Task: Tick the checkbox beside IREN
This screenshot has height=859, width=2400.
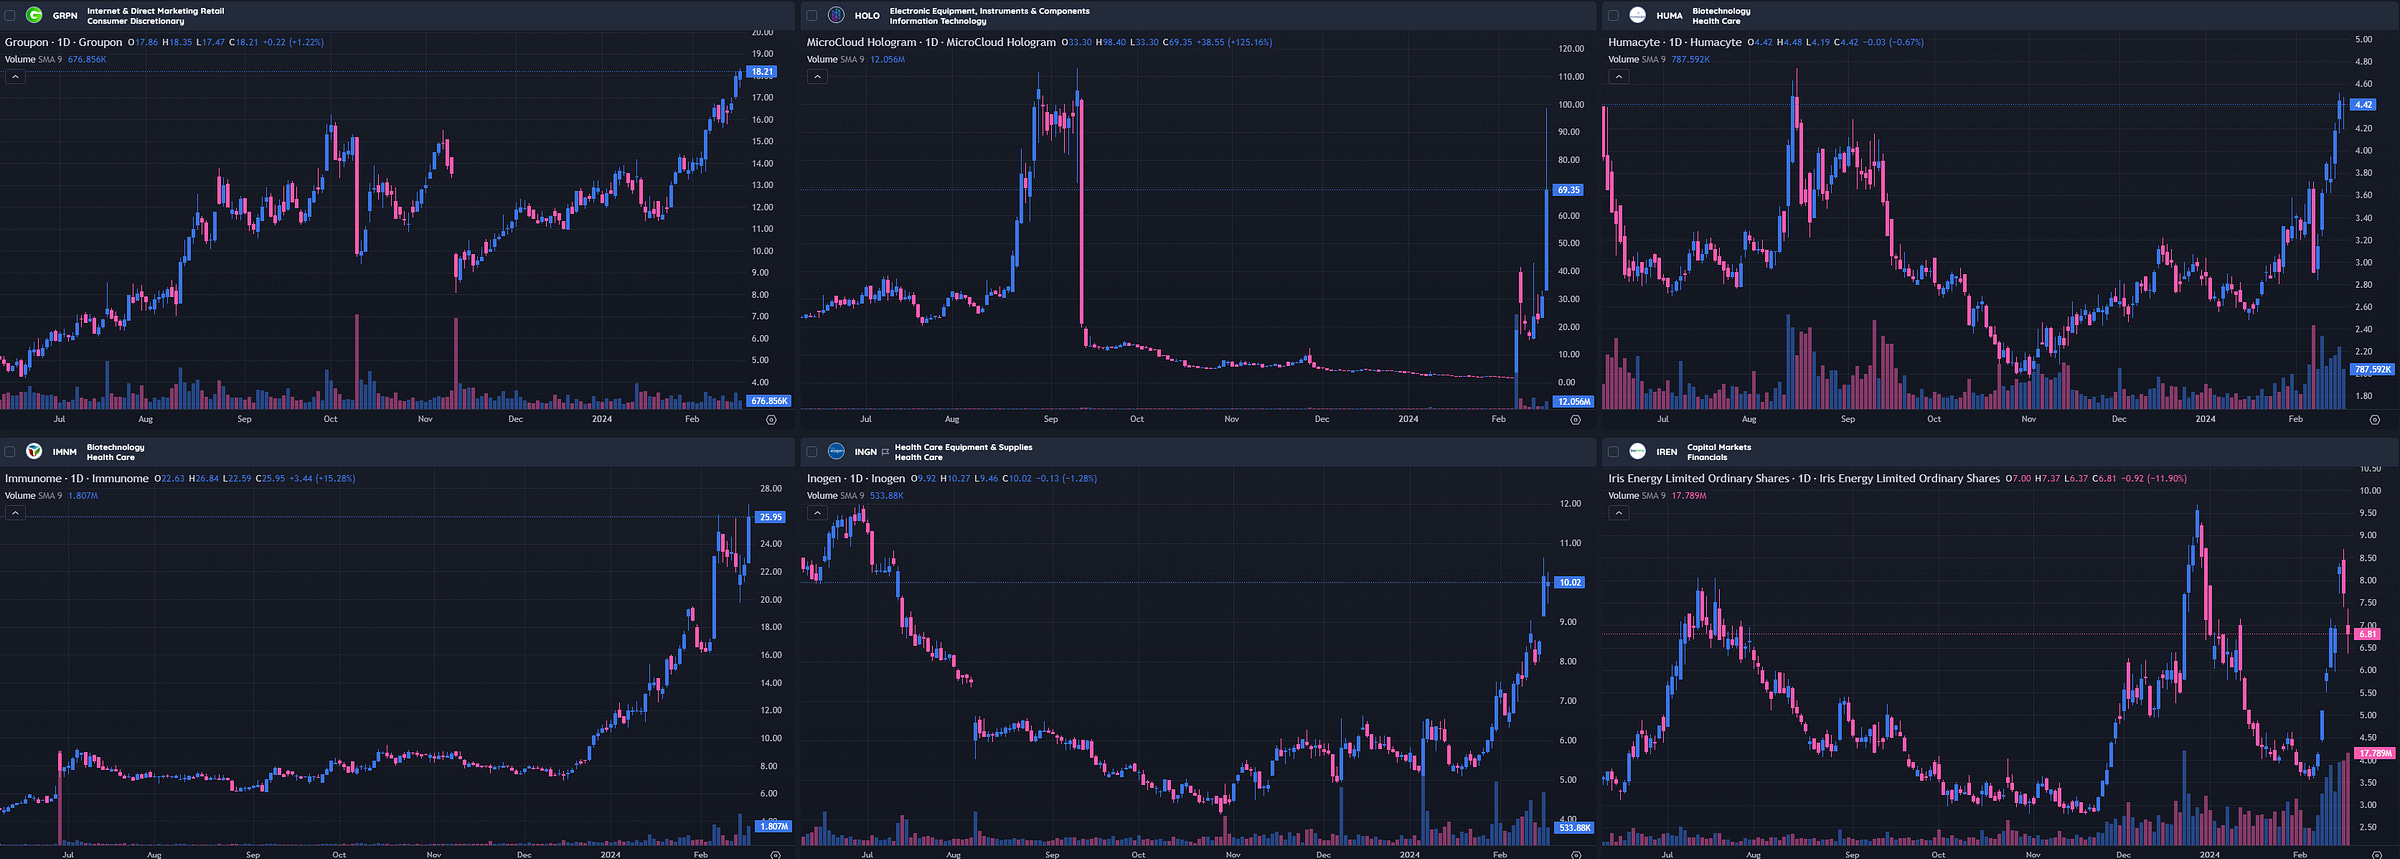Action: [1613, 452]
